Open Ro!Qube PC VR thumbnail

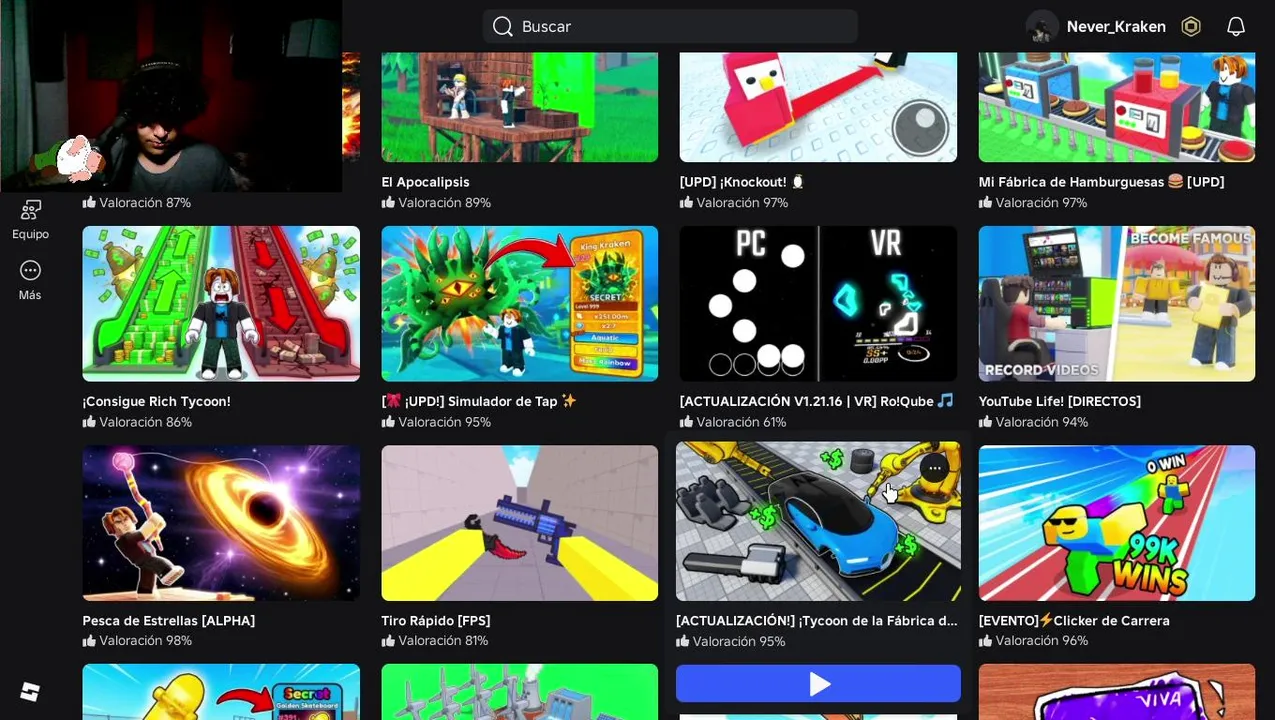[818, 303]
